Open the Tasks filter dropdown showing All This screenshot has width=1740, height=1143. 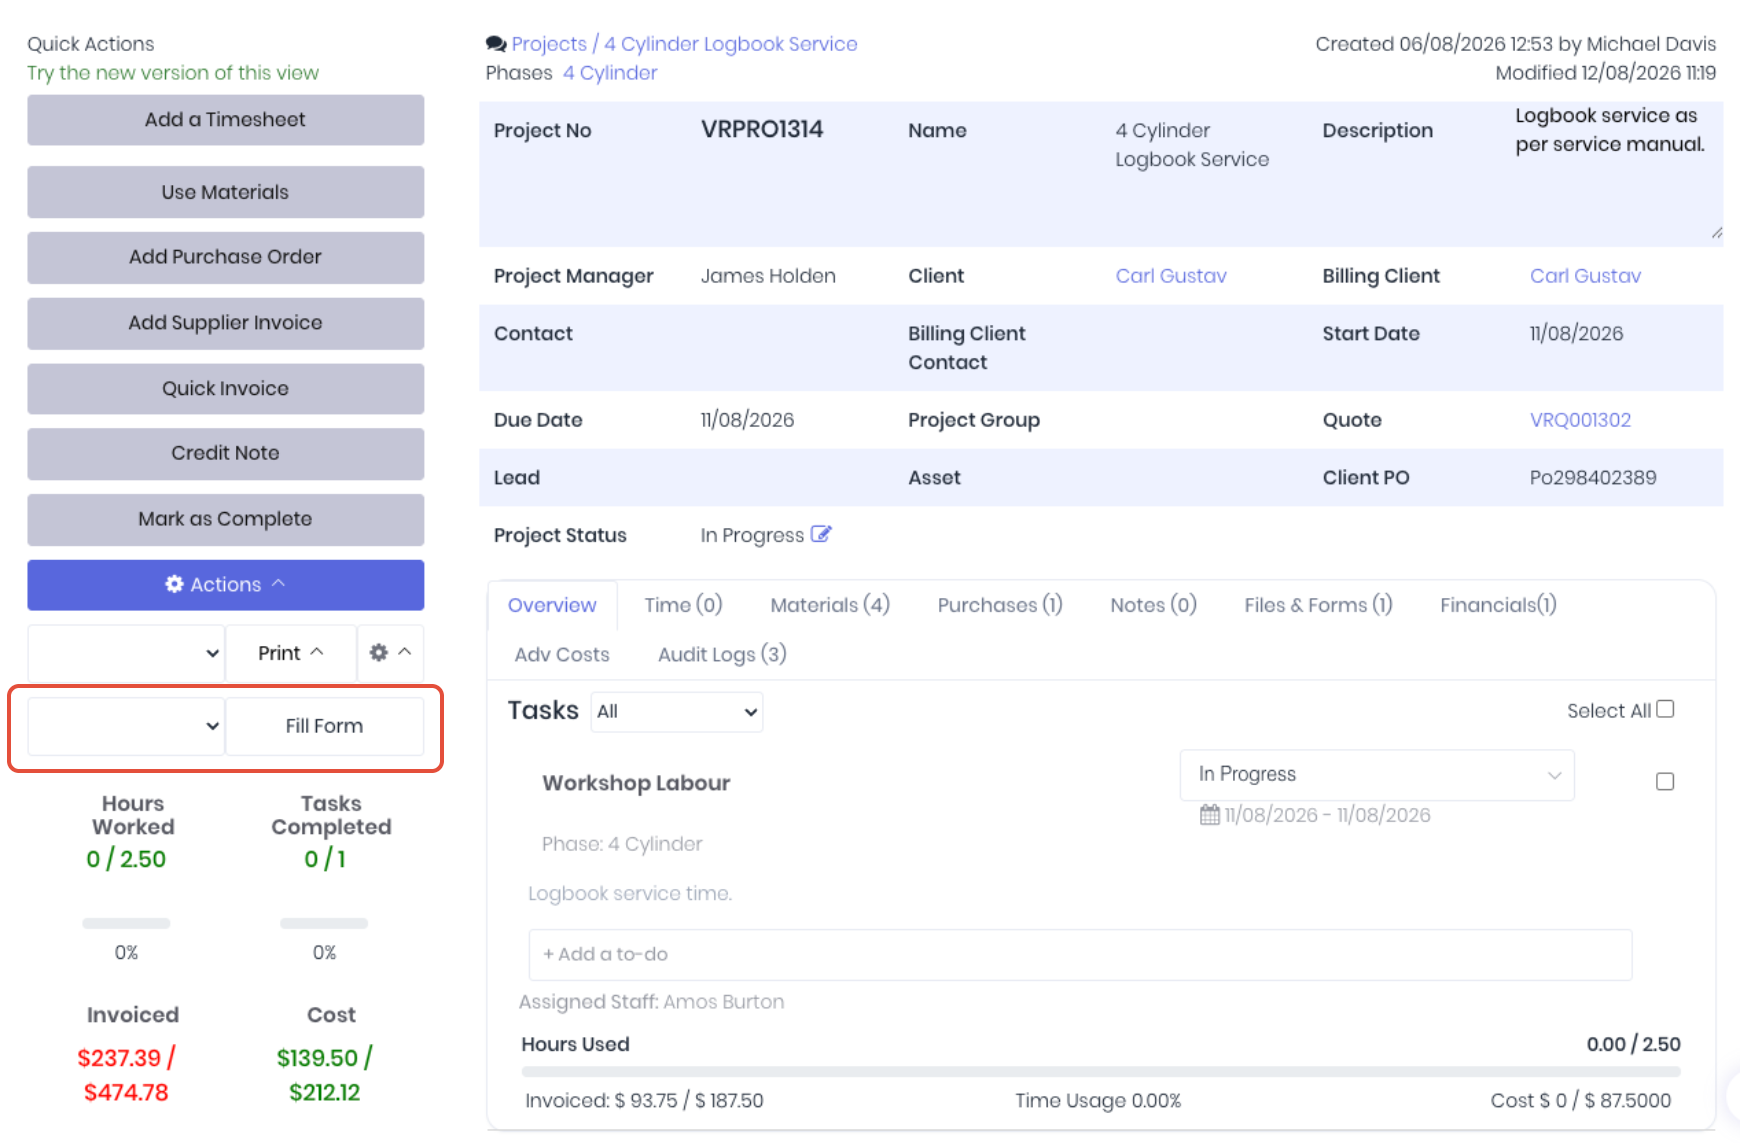tap(677, 712)
